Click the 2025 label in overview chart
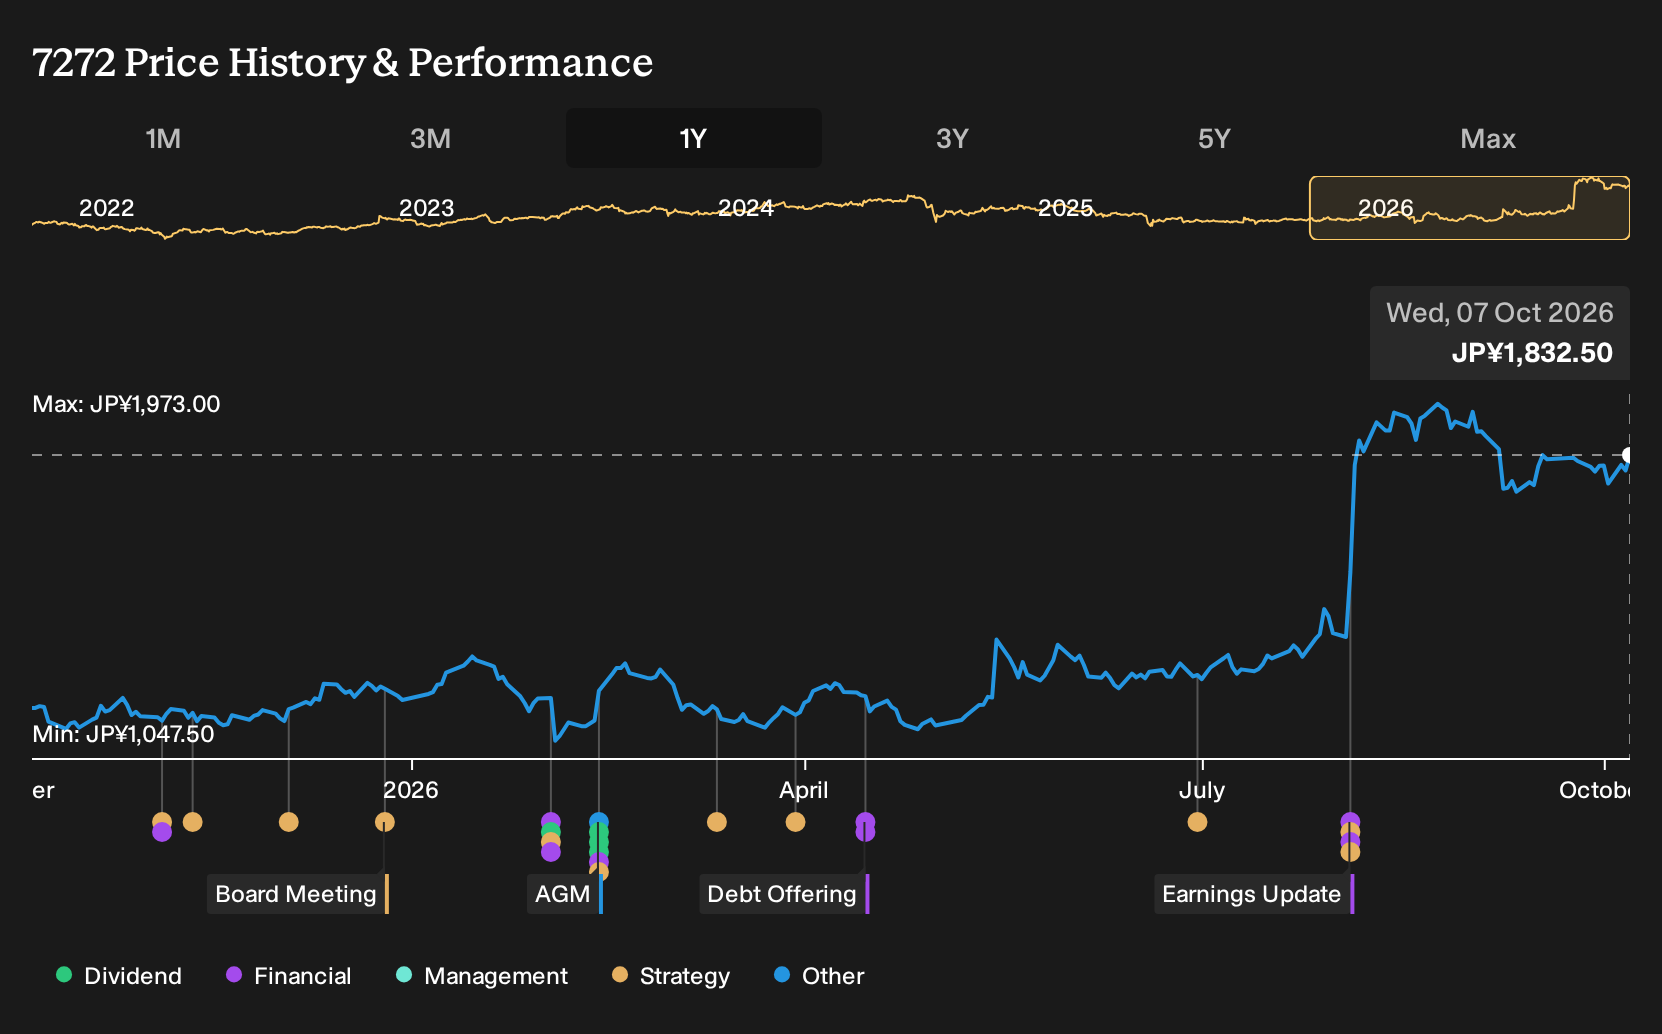Image resolution: width=1662 pixels, height=1034 pixels. (x=1066, y=208)
